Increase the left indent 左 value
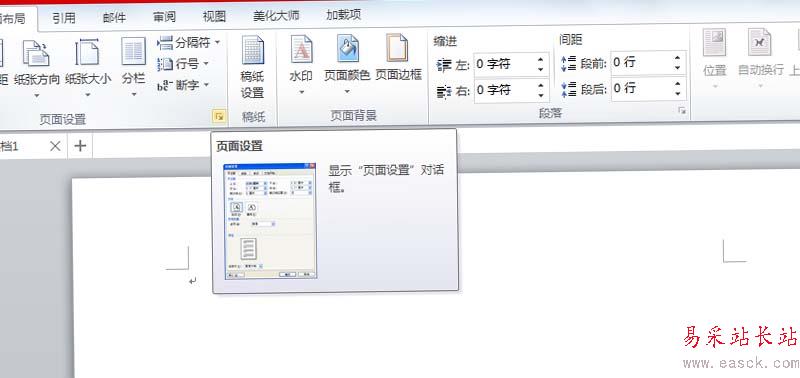 coord(541,60)
